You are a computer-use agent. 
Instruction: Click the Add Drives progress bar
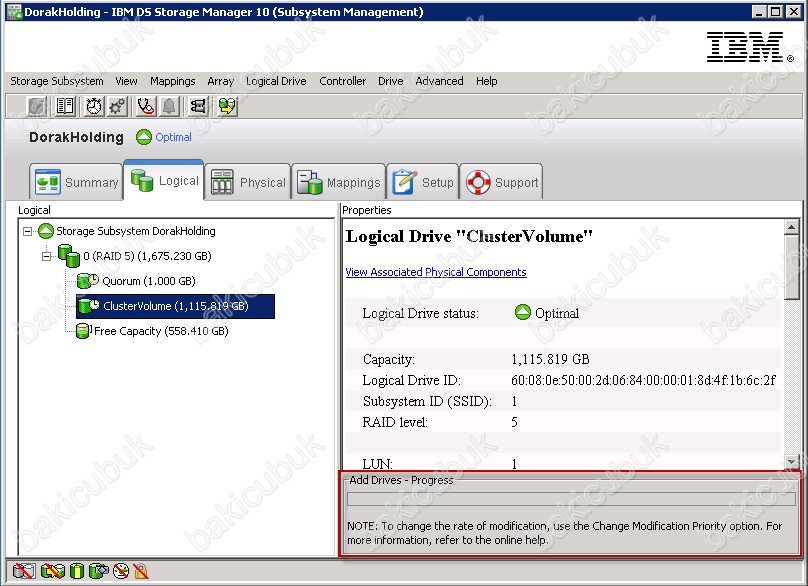click(x=571, y=499)
